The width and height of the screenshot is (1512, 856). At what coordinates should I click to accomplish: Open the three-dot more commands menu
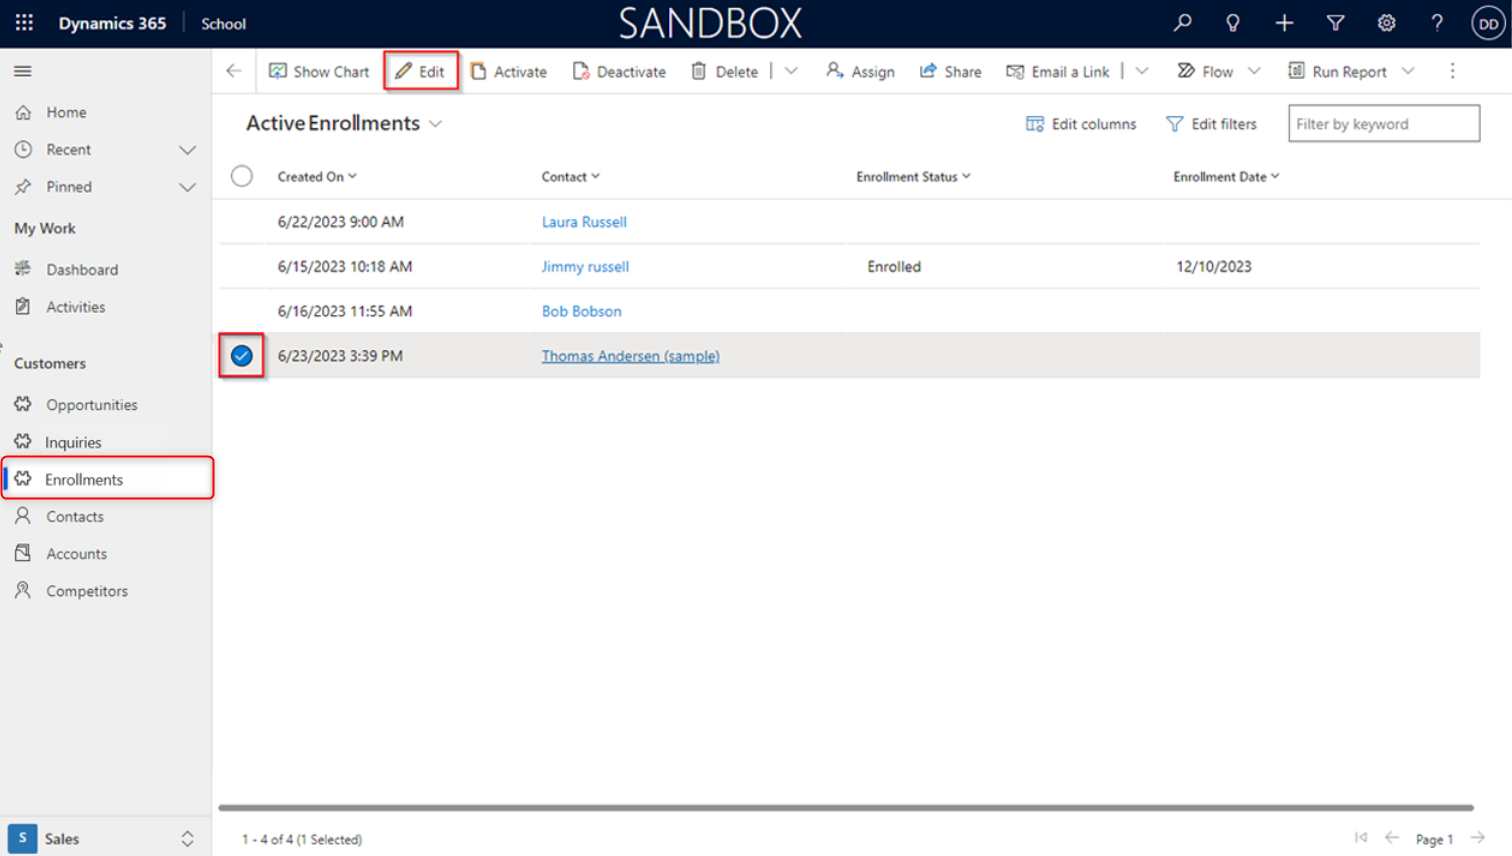(x=1452, y=71)
